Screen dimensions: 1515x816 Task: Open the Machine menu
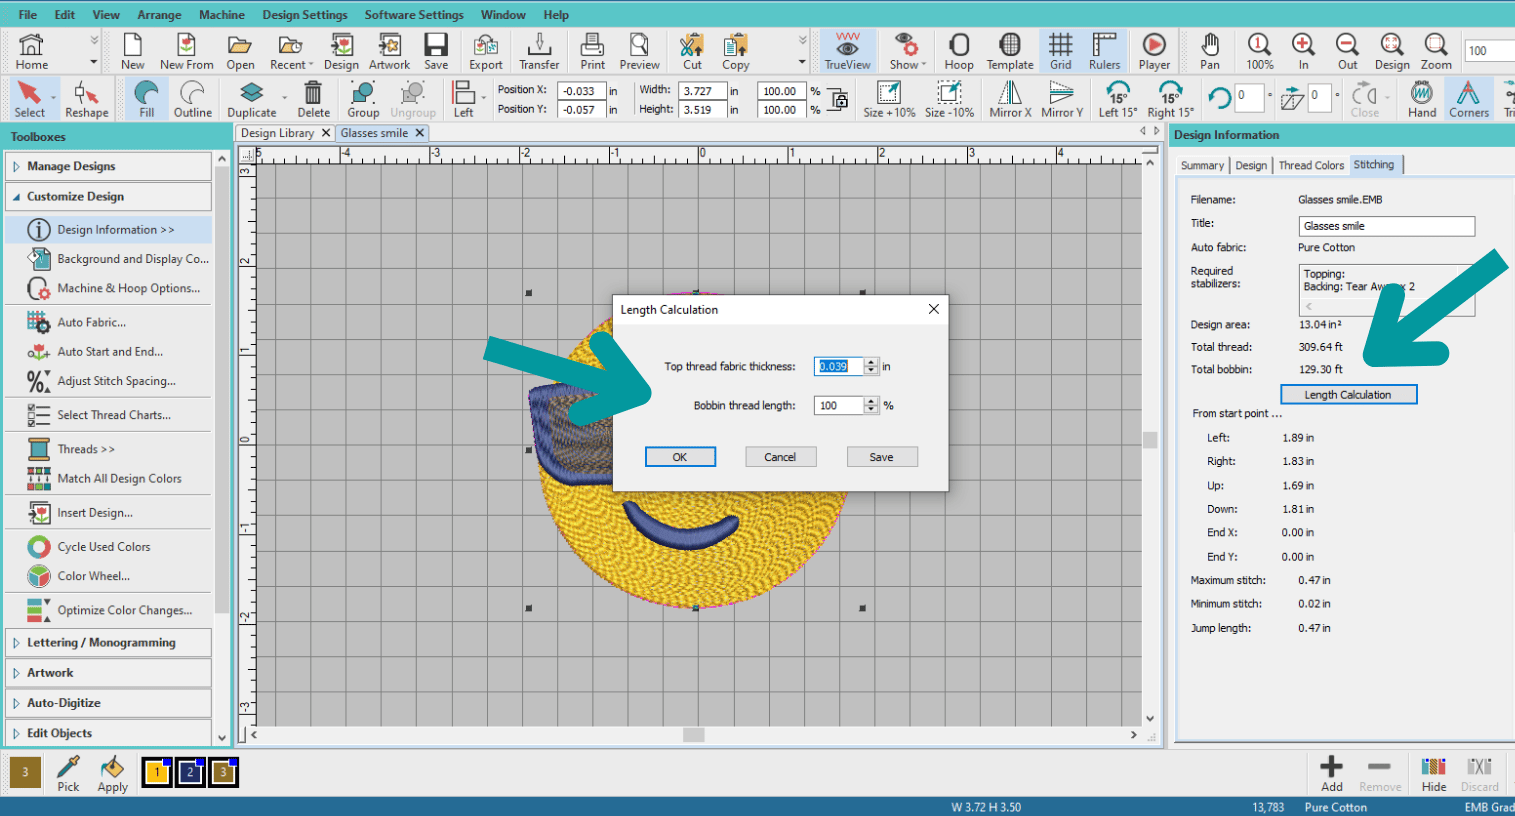(x=221, y=15)
